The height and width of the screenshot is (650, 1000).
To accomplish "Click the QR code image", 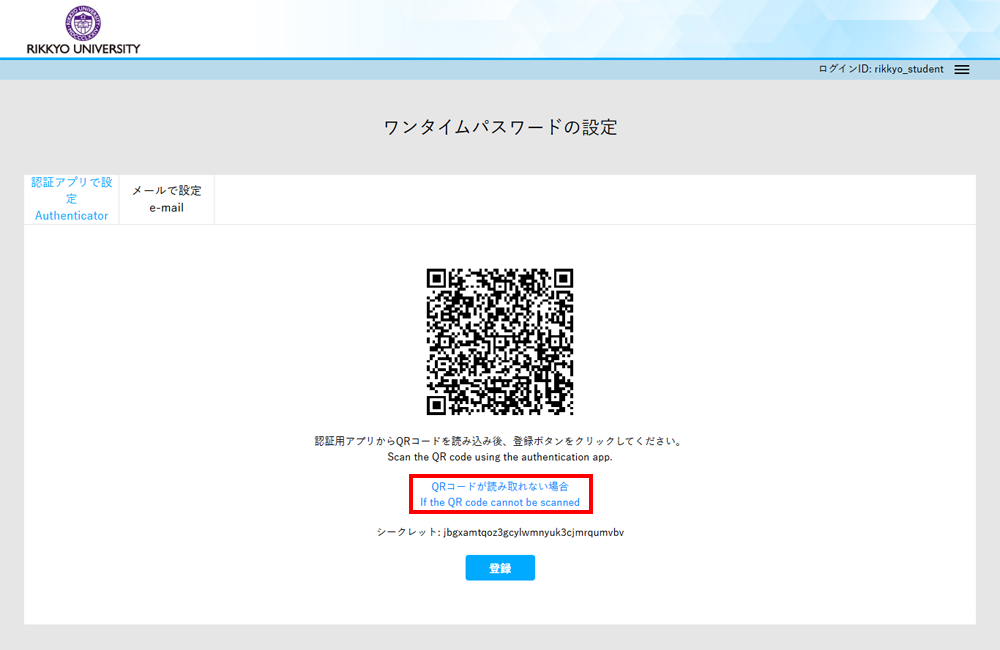I will pos(500,341).
